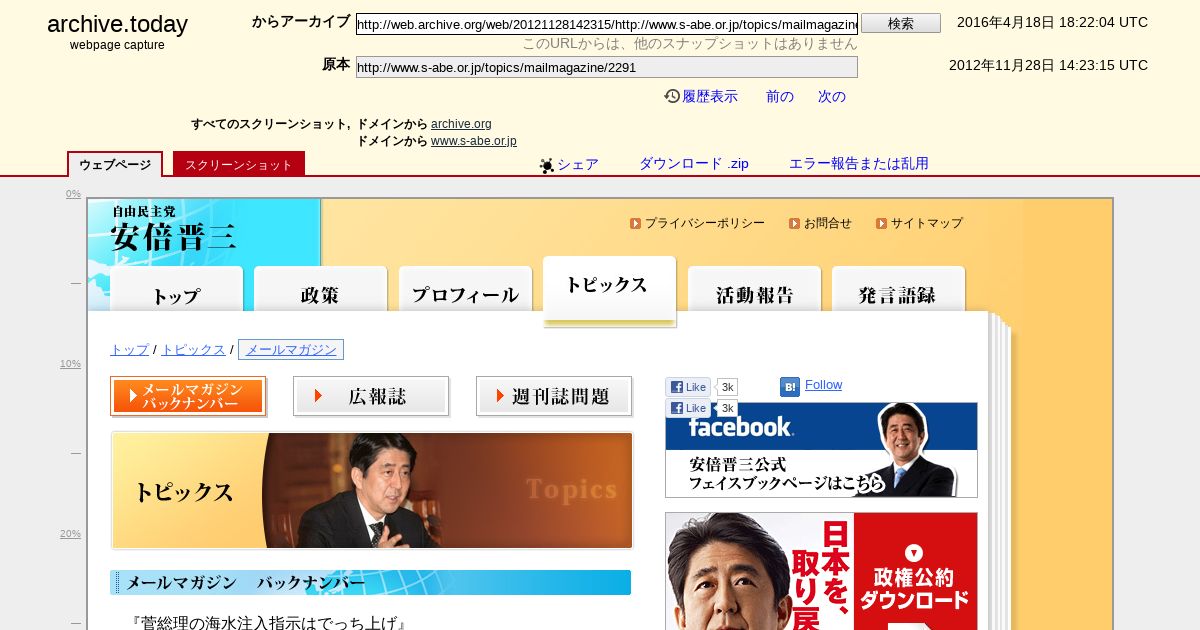Click the Hatena B! bookmark icon

pos(790,386)
